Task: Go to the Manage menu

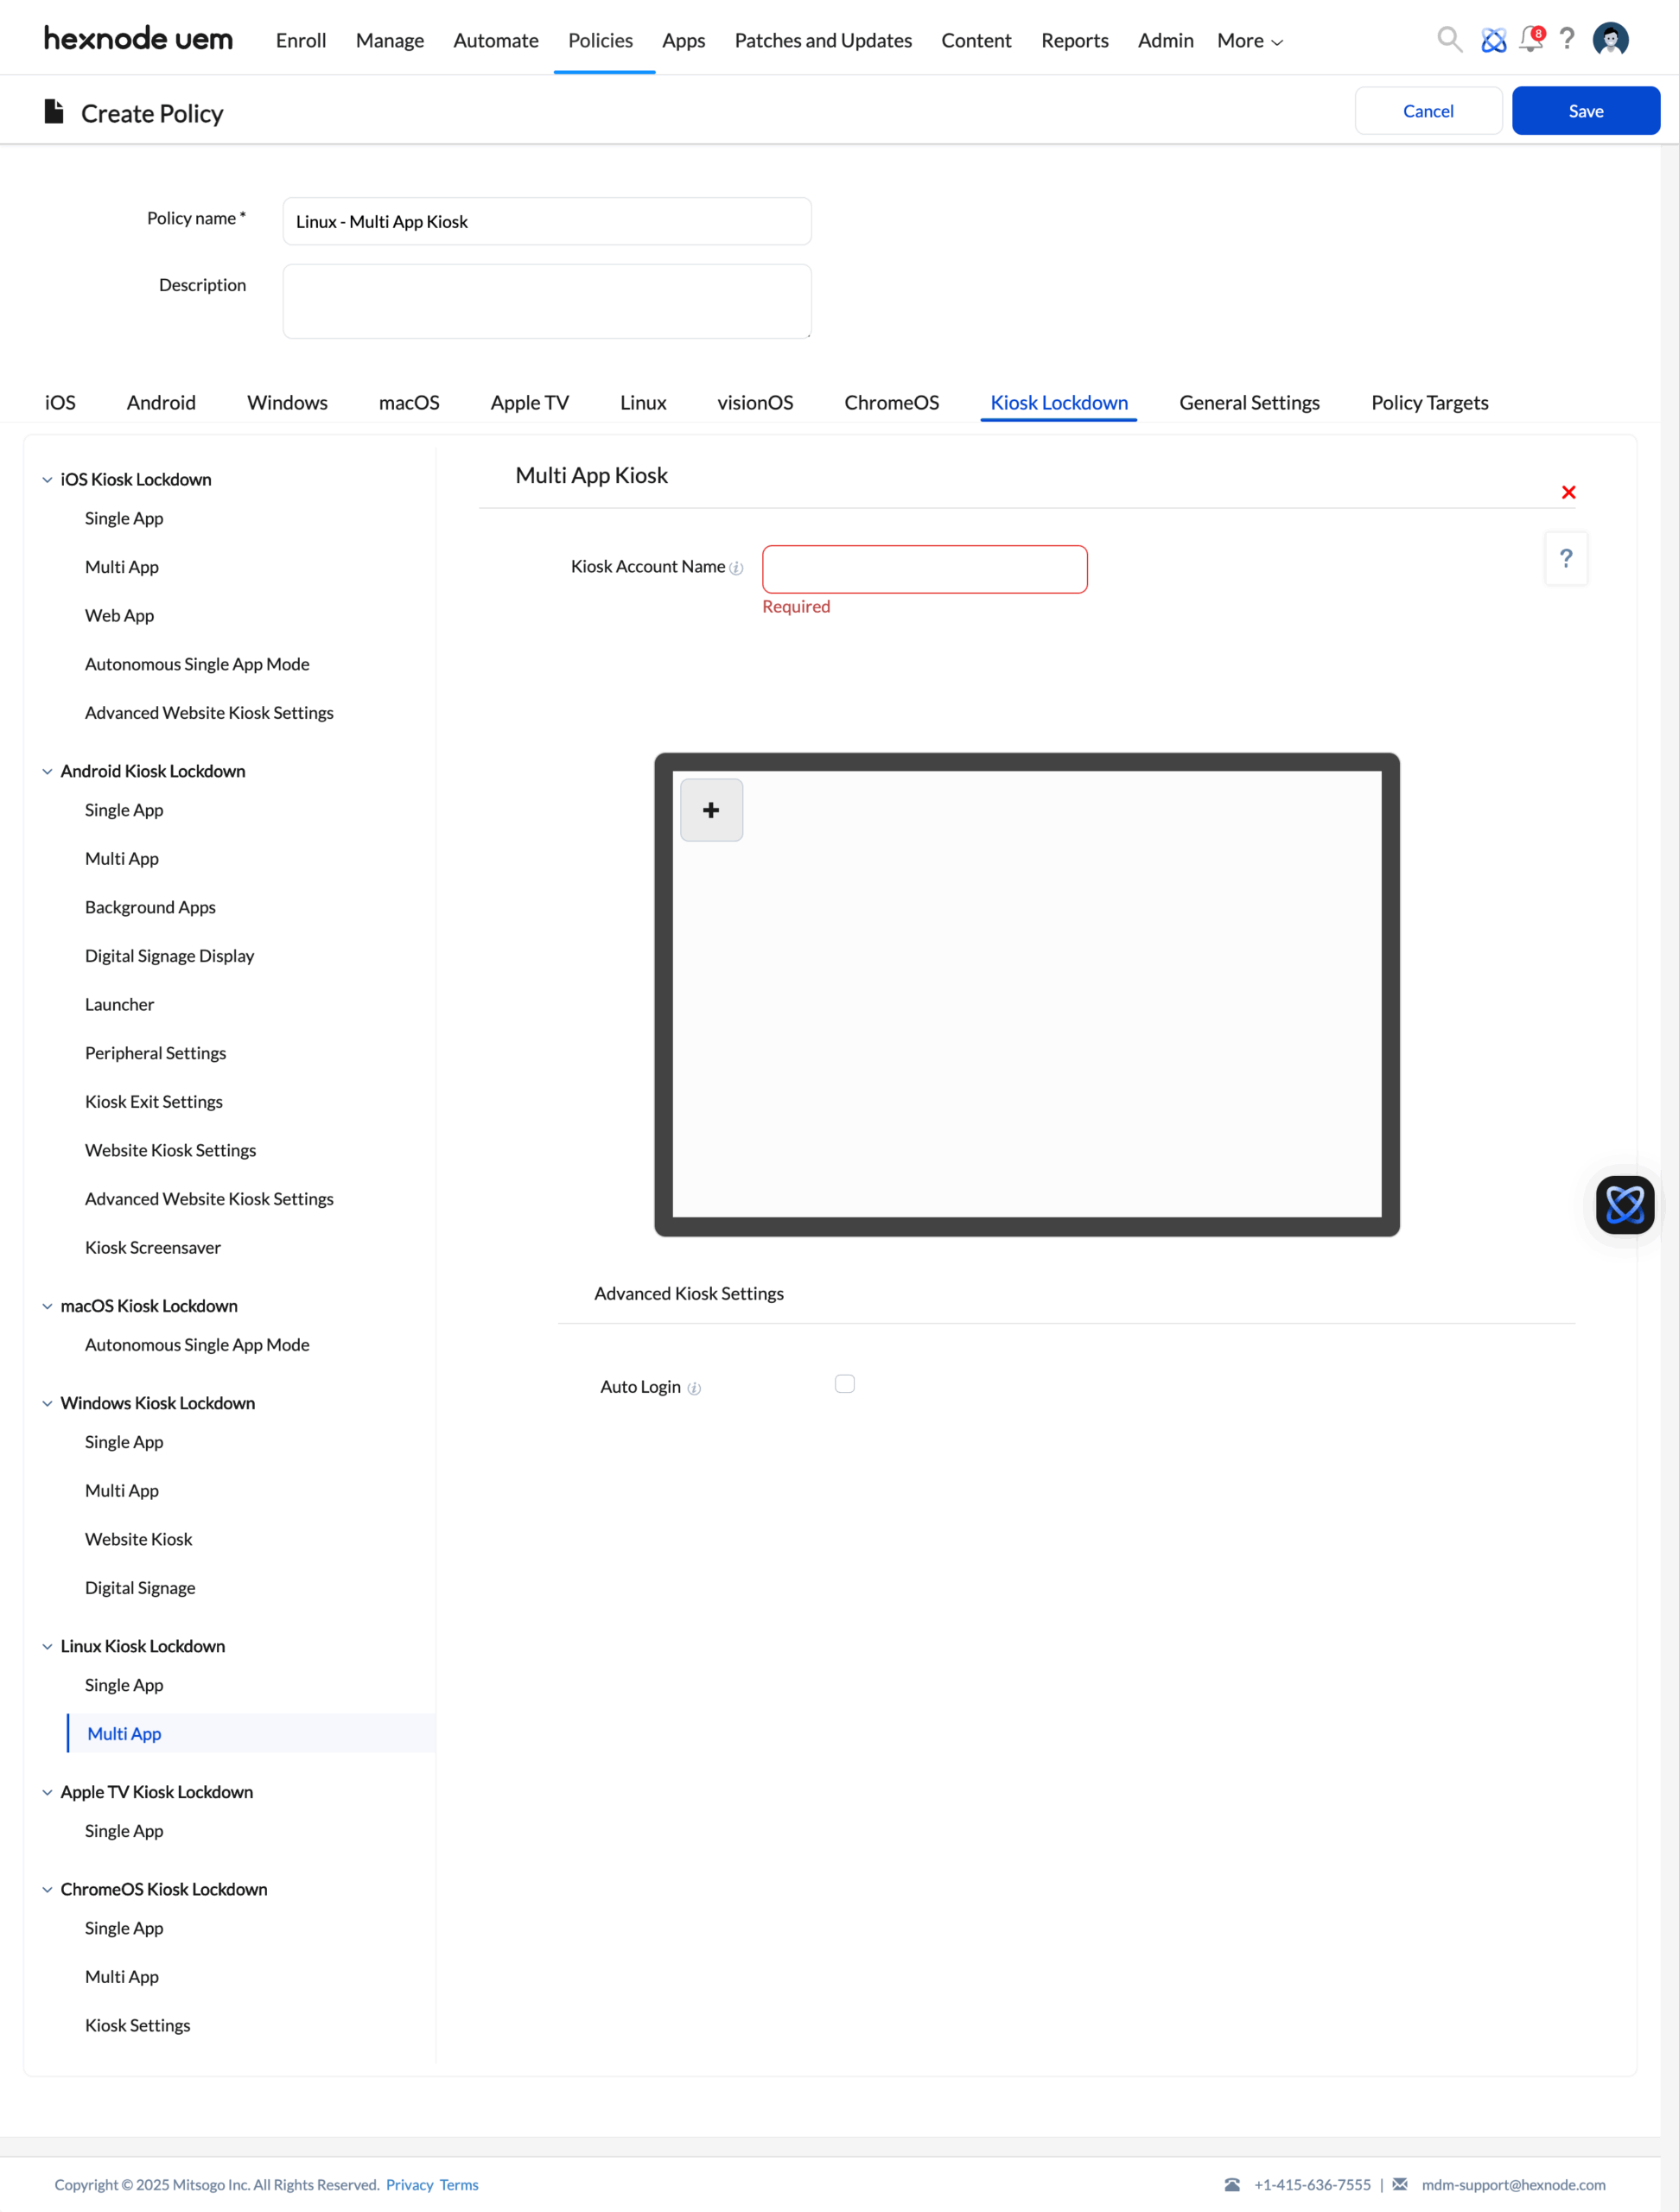Action: click(x=390, y=40)
